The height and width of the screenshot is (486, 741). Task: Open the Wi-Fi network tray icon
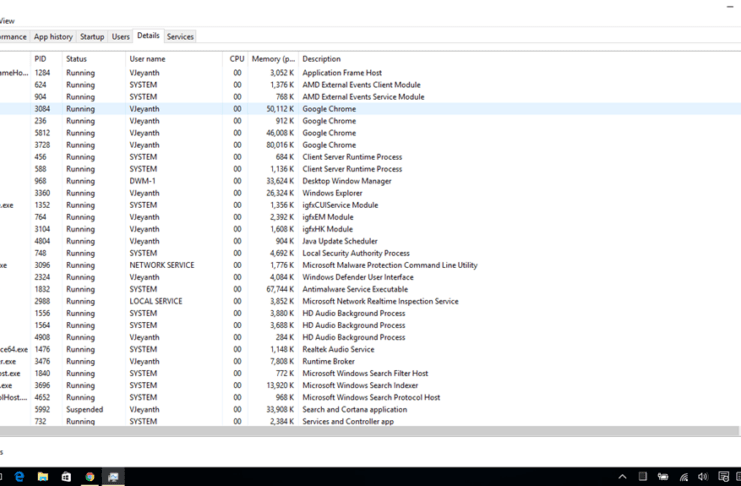[683, 477]
